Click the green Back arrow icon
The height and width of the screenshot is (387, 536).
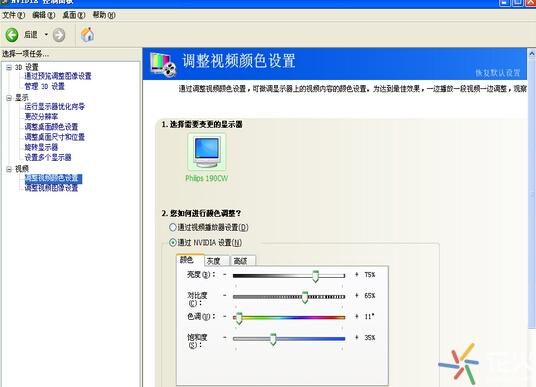tap(12, 35)
